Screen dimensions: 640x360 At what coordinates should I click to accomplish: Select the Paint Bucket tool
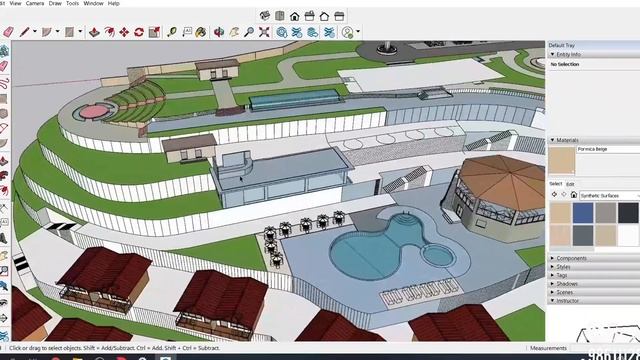200,32
